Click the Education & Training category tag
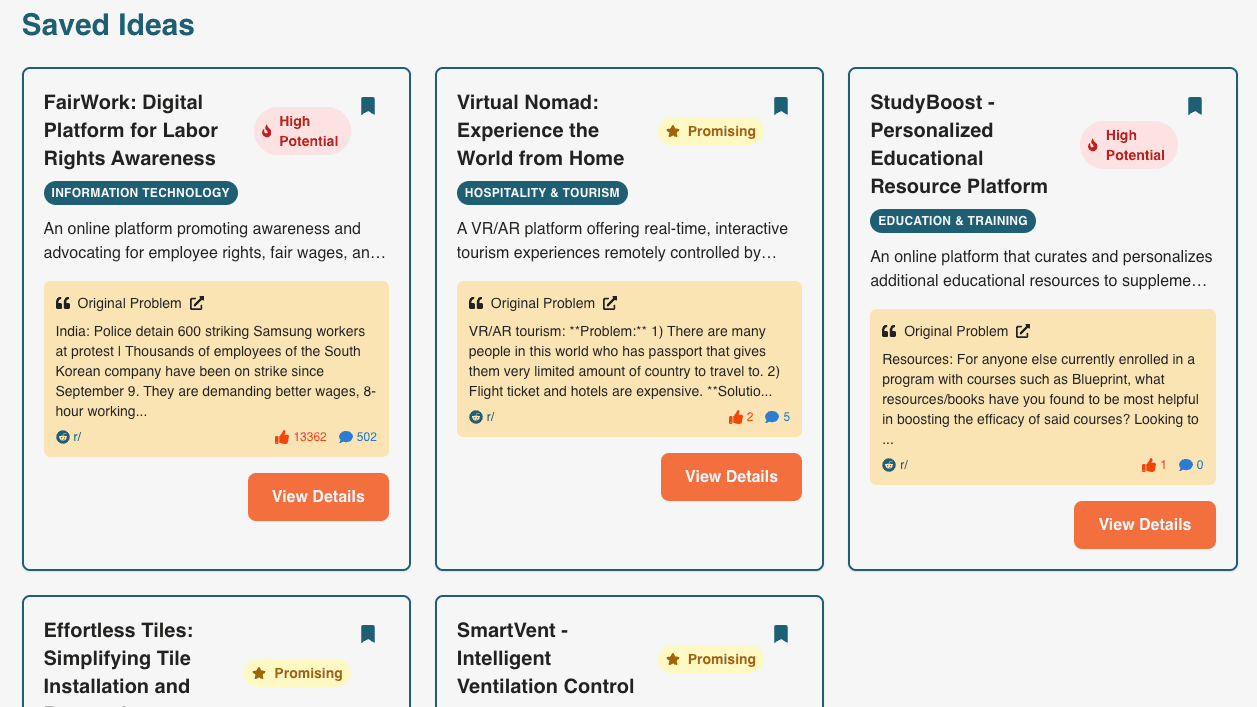The height and width of the screenshot is (707, 1257). pos(952,221)
